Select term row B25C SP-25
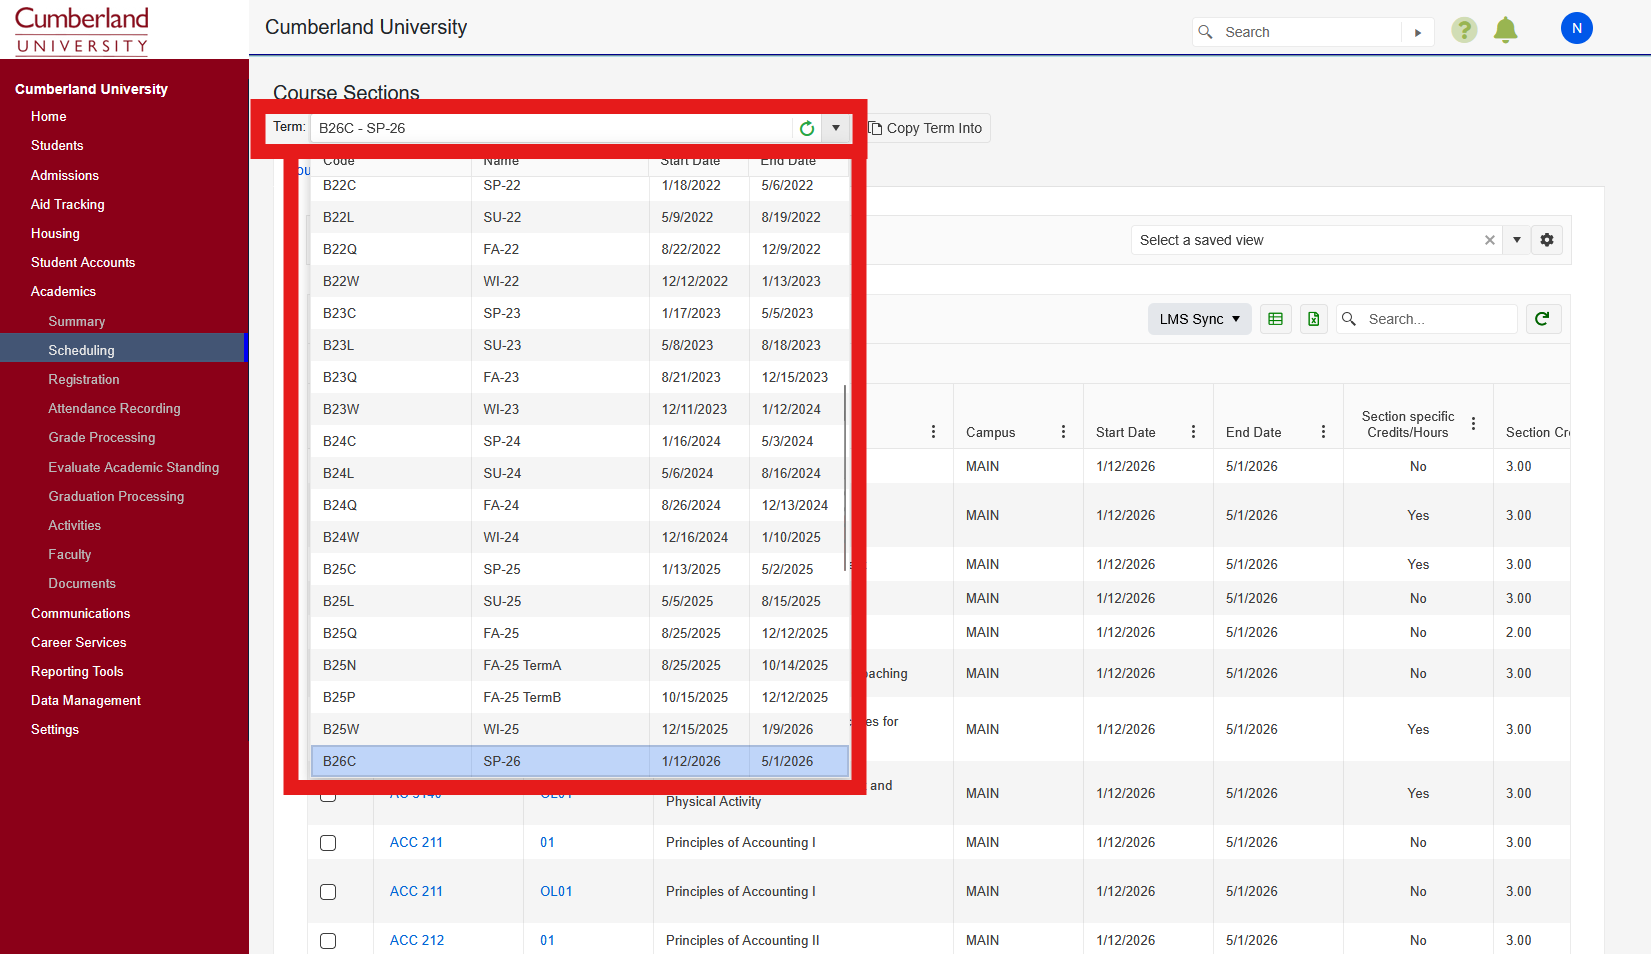Viewport: 1651px width, 954px height. coord(580,569)
